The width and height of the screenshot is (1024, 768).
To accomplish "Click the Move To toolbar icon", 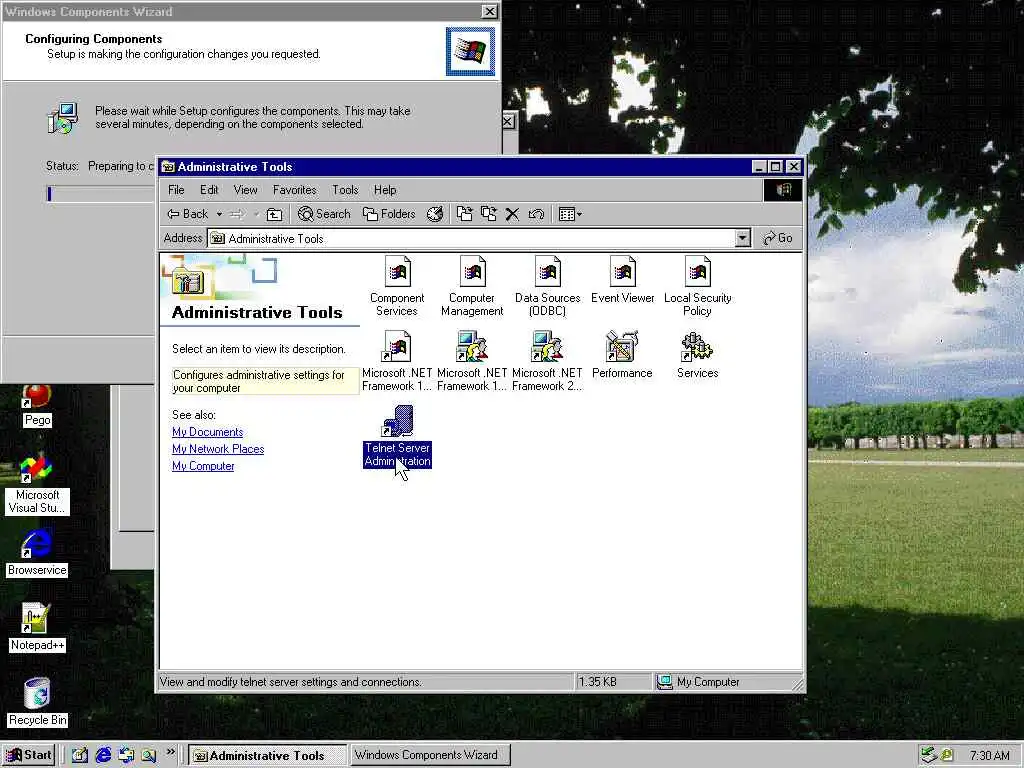I will pos(464,214).
